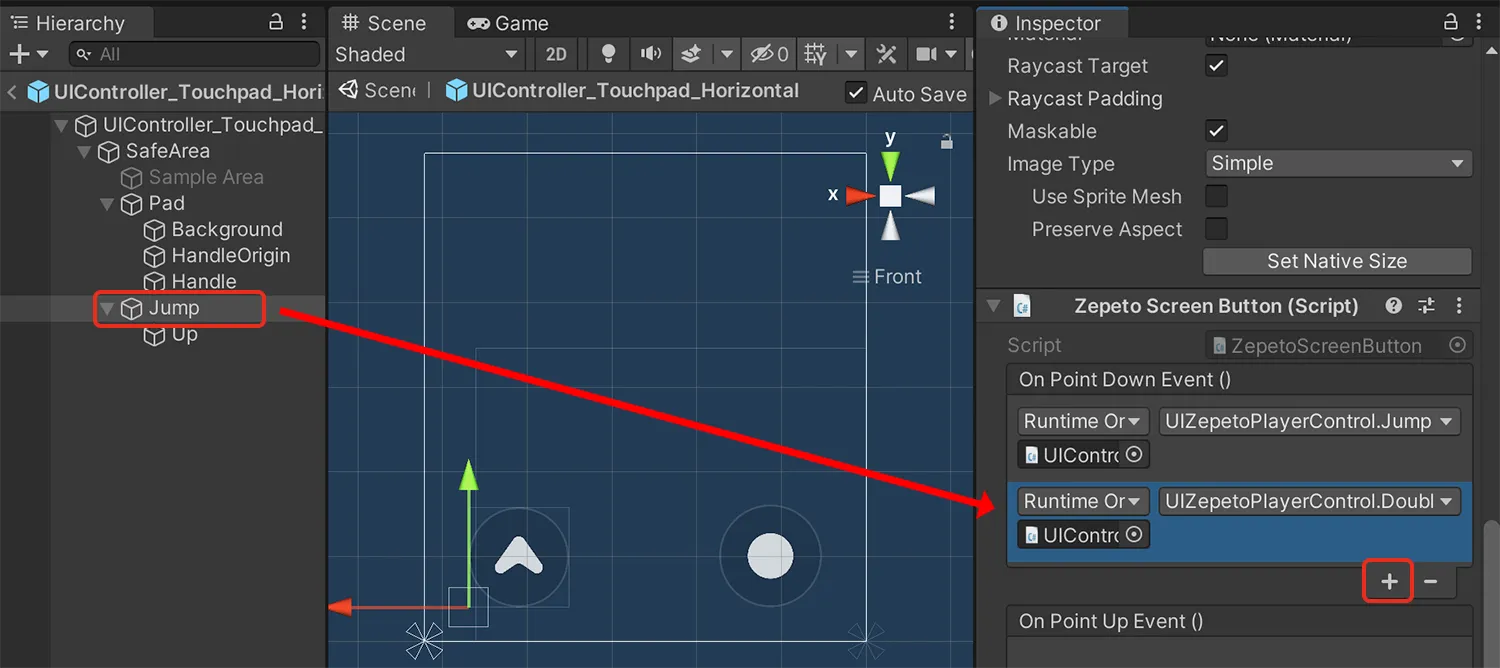This screenshot has width=1500, height=668.
Task: Toggle the Maskable checkbox
Action: click(1216, 131)
